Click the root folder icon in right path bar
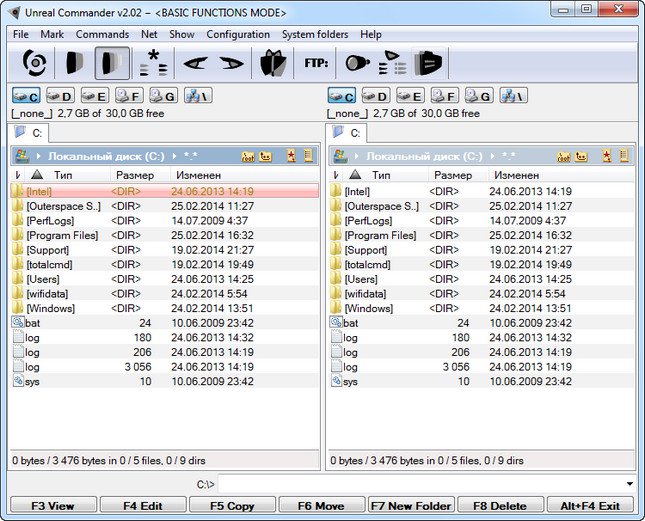The image size is (645, 521). (564, 156)
